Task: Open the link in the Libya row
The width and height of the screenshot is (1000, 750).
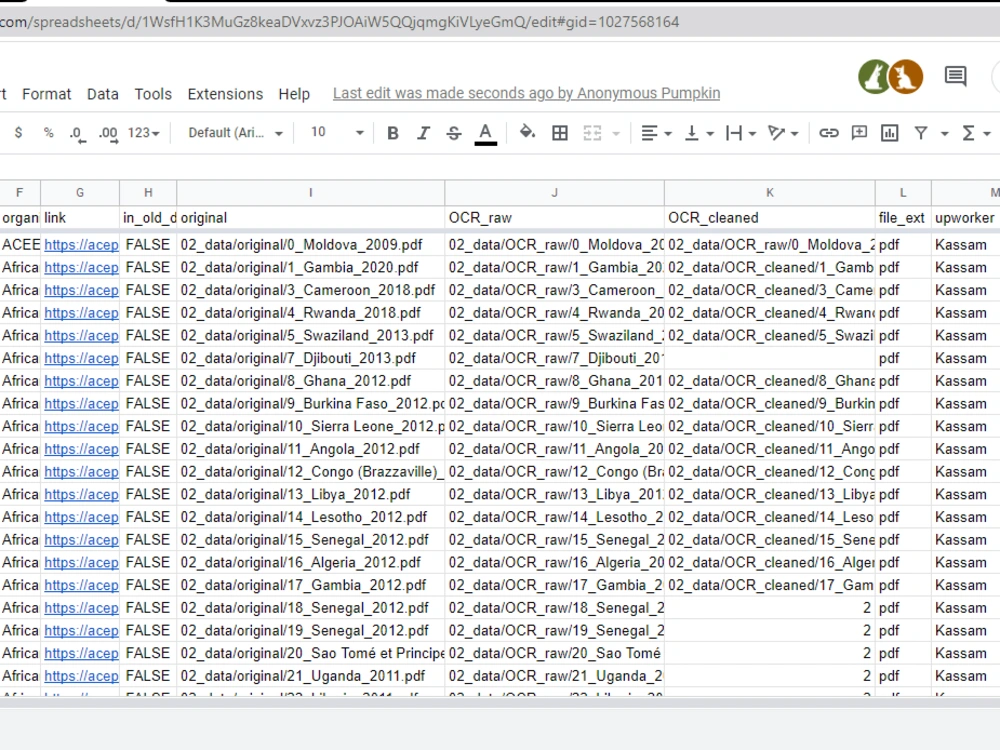Action: click(x=81, y=494)
